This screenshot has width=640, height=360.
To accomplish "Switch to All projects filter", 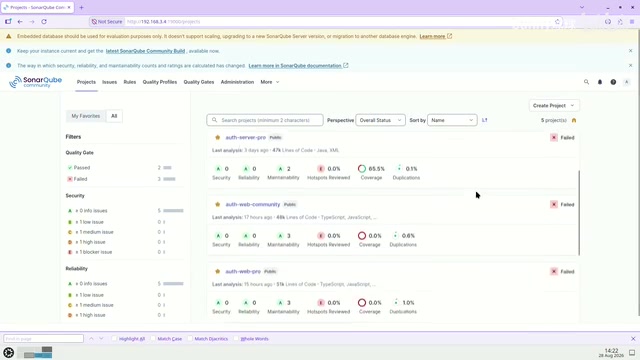I will coord(114,116).
